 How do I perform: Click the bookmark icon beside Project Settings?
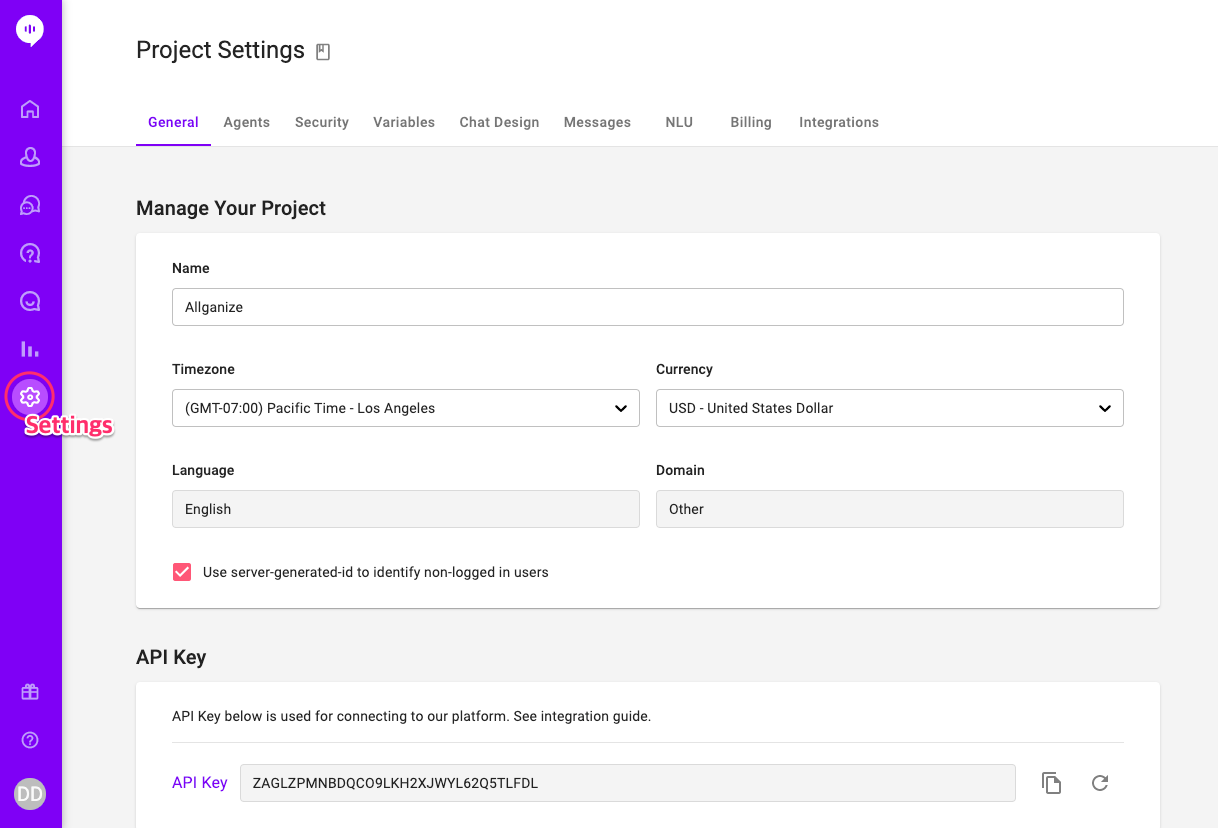click(322, 50)
